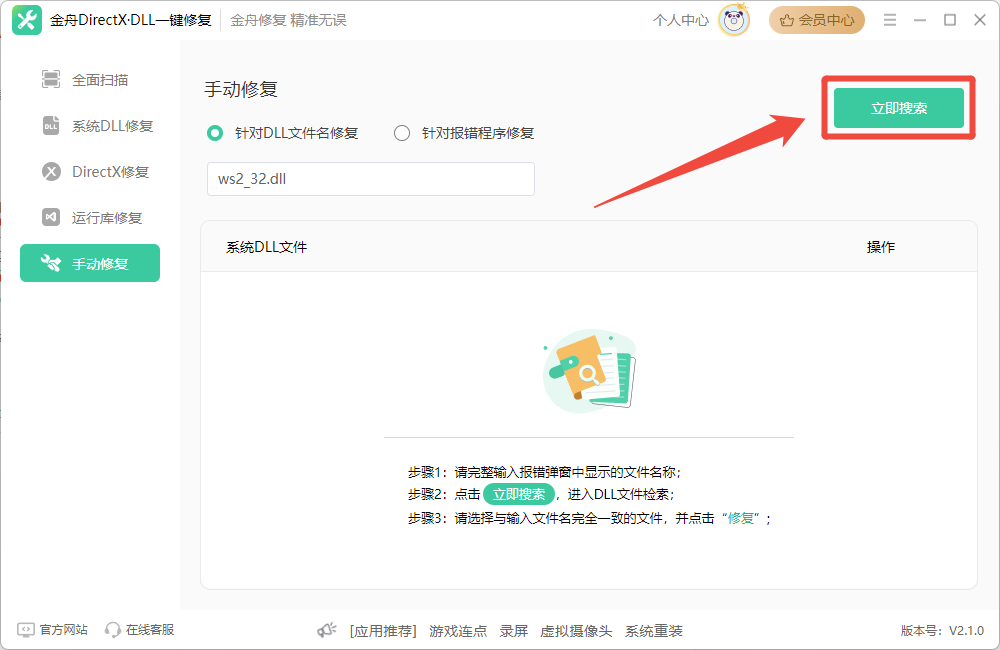Image resolution: width=1000 pixels, height=650 pixels.
Task: Click 立即搜索 badge in step 2
Action: [518, 494]
